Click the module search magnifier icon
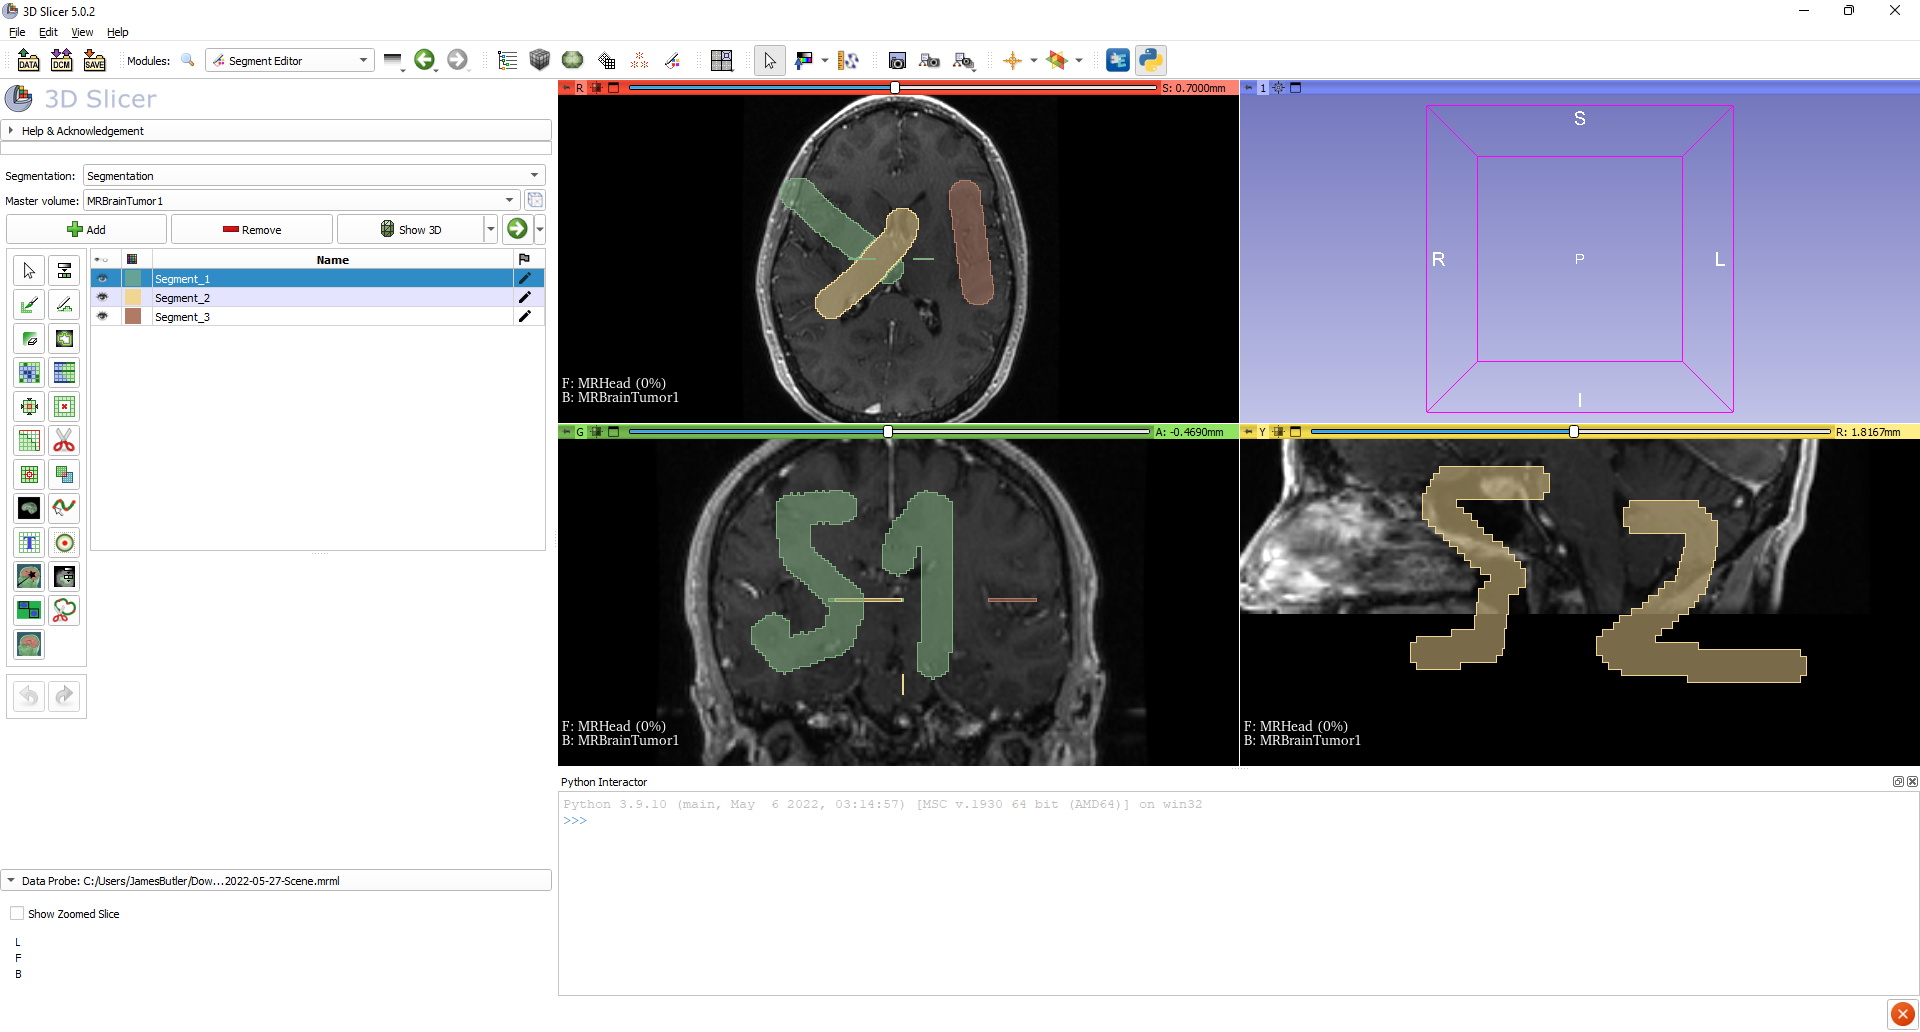Screen dimensions: 1920x1032 (x=187, y=61)
